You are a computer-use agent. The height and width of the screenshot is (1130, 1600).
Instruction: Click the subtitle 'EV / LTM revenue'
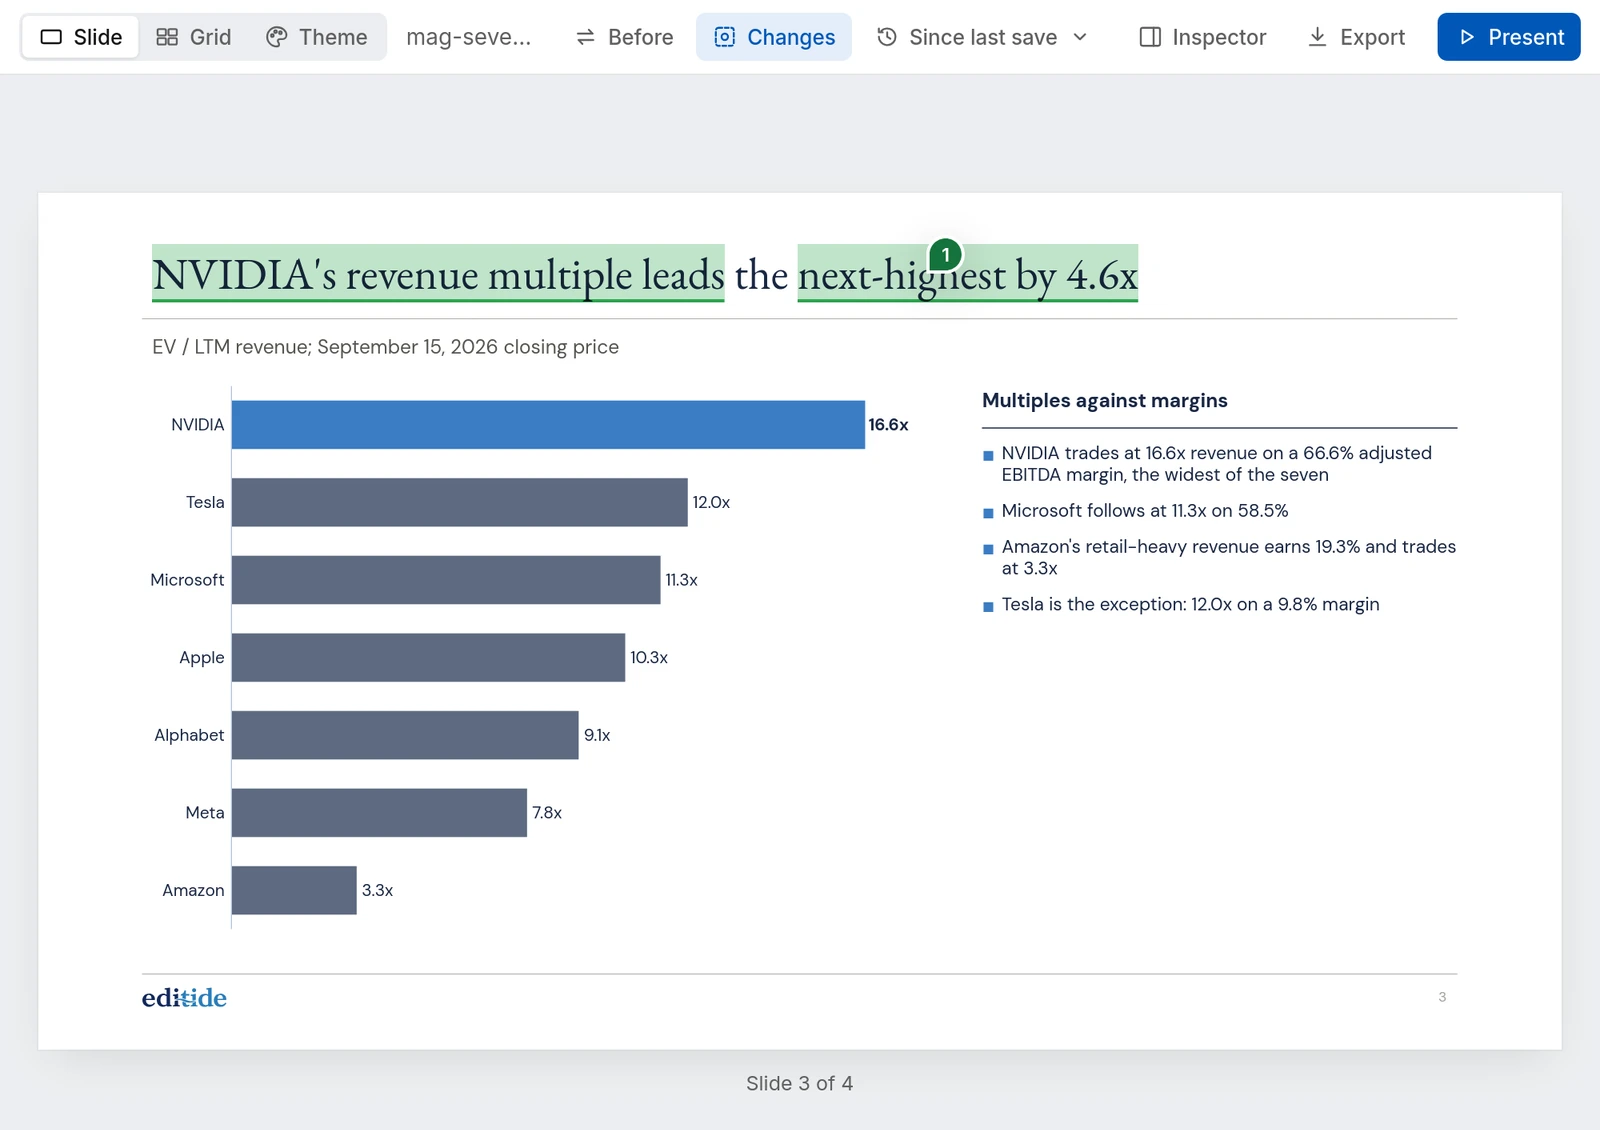[x=231, y=347]
